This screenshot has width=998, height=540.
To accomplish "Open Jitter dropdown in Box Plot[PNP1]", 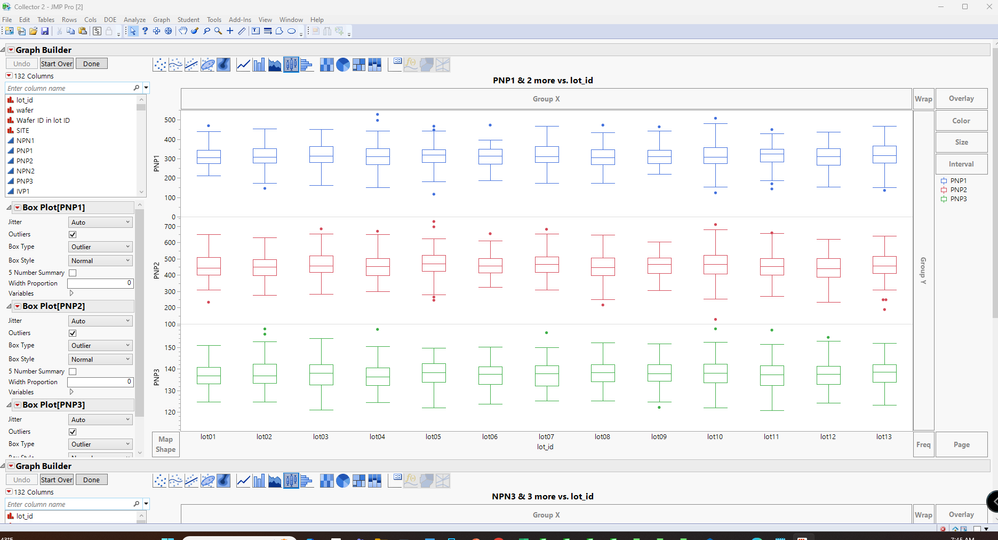I will [x=100, y=222].
